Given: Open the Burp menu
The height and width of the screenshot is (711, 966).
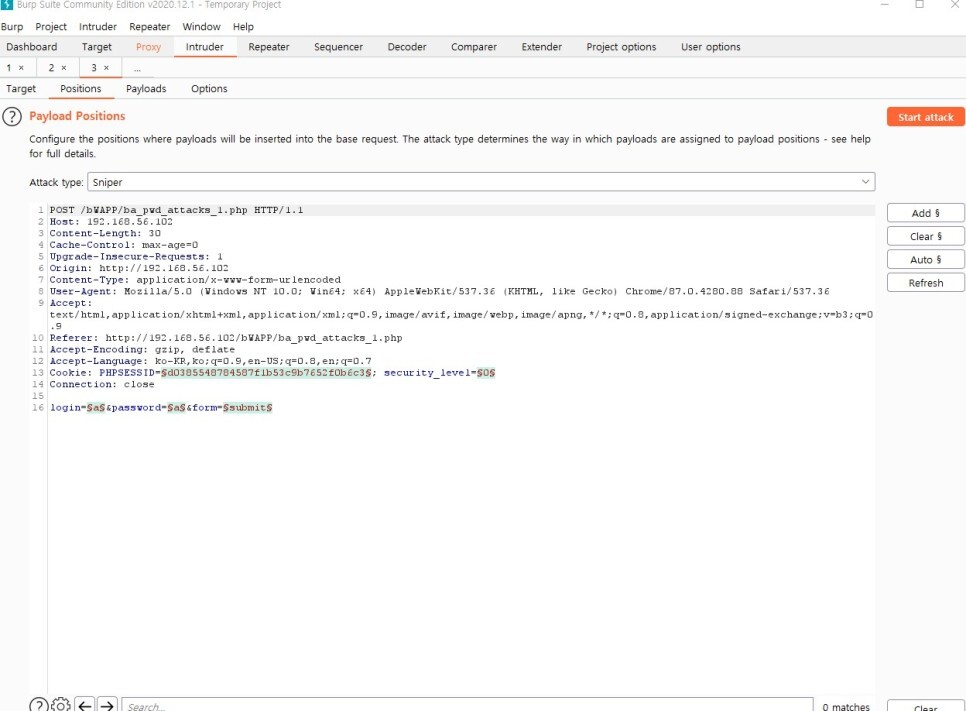Looking at the screenshot, I should point(12,26).
